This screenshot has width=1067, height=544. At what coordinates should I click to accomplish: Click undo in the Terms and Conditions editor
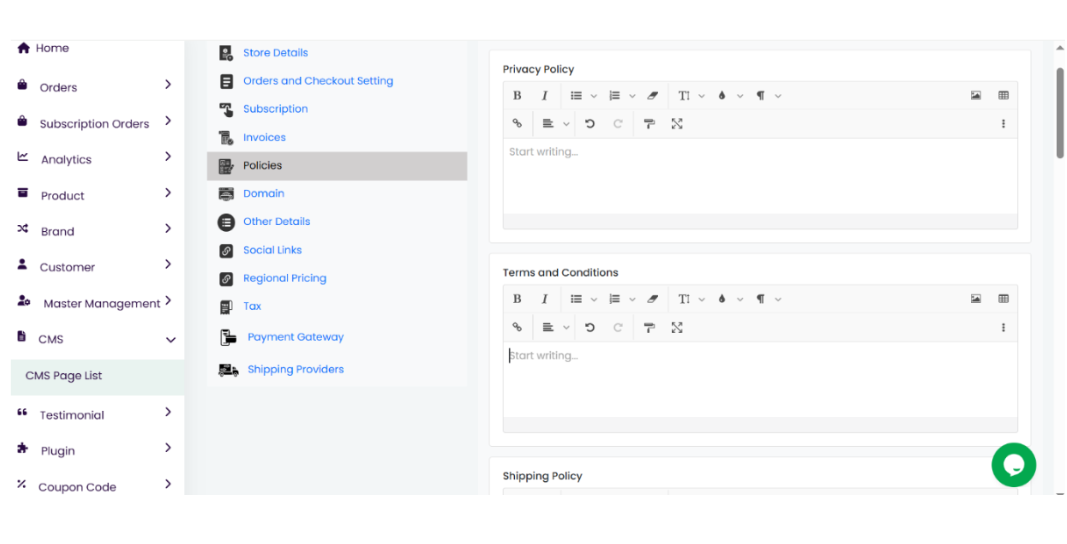click(590, 327)
